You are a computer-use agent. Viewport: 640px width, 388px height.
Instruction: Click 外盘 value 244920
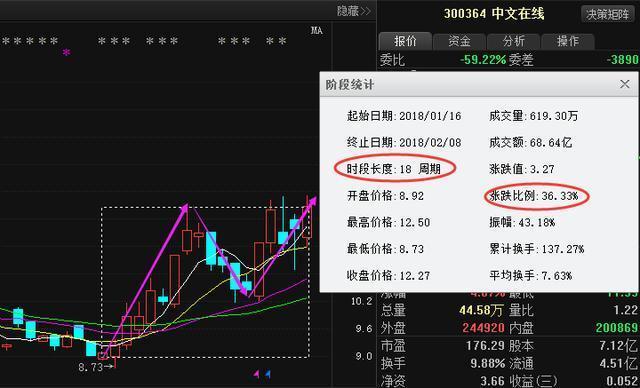pyautogui.click(x=483, y=328)
